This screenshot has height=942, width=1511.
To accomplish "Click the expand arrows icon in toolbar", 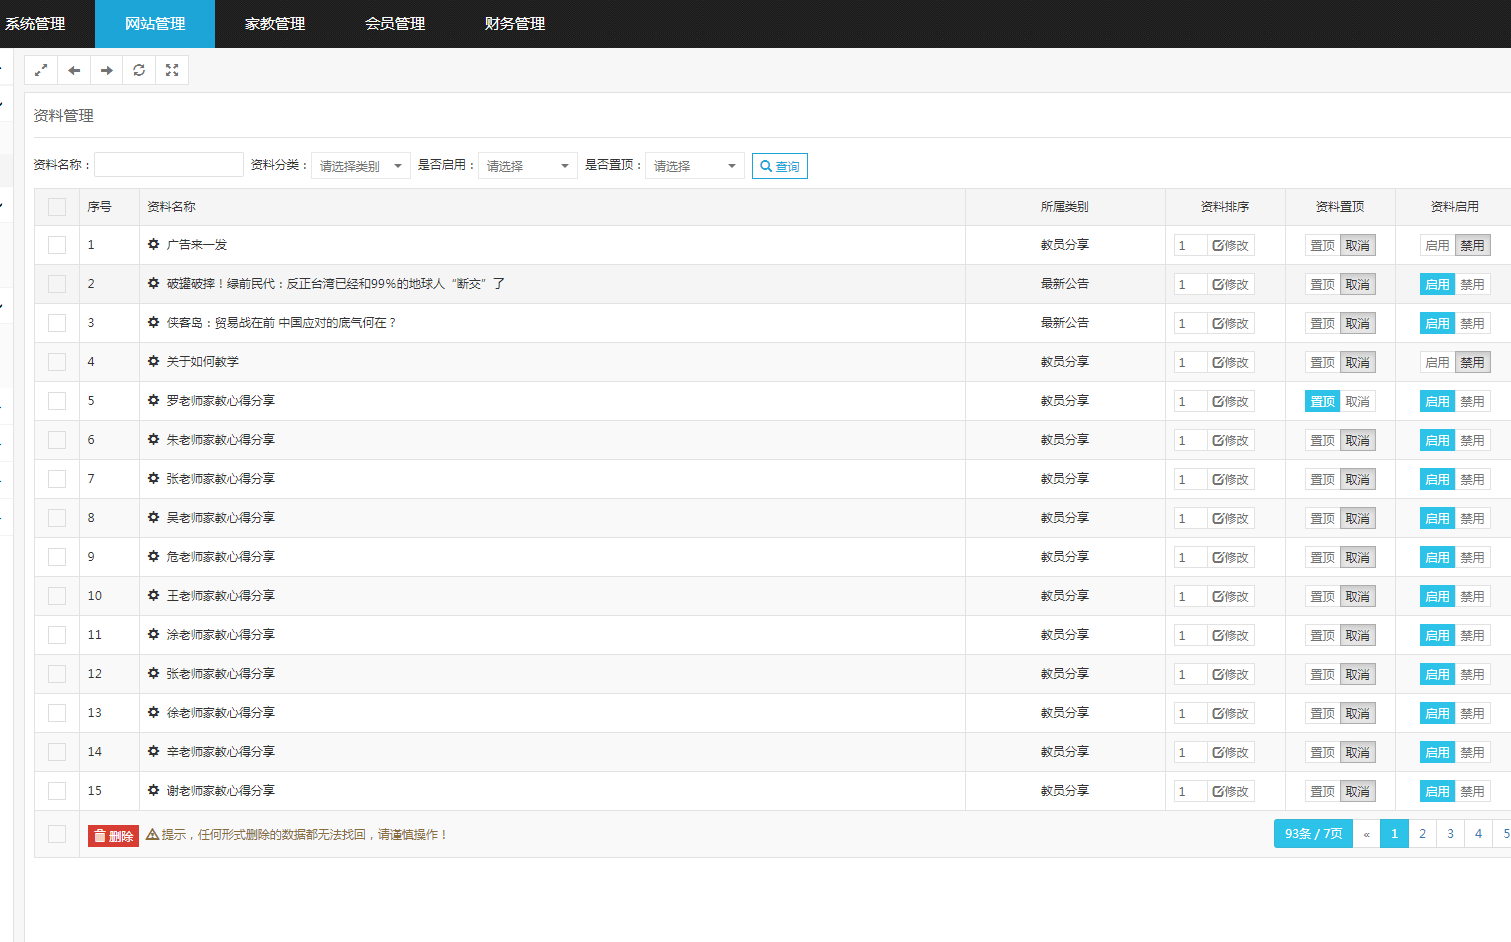I will pos(41,70).
